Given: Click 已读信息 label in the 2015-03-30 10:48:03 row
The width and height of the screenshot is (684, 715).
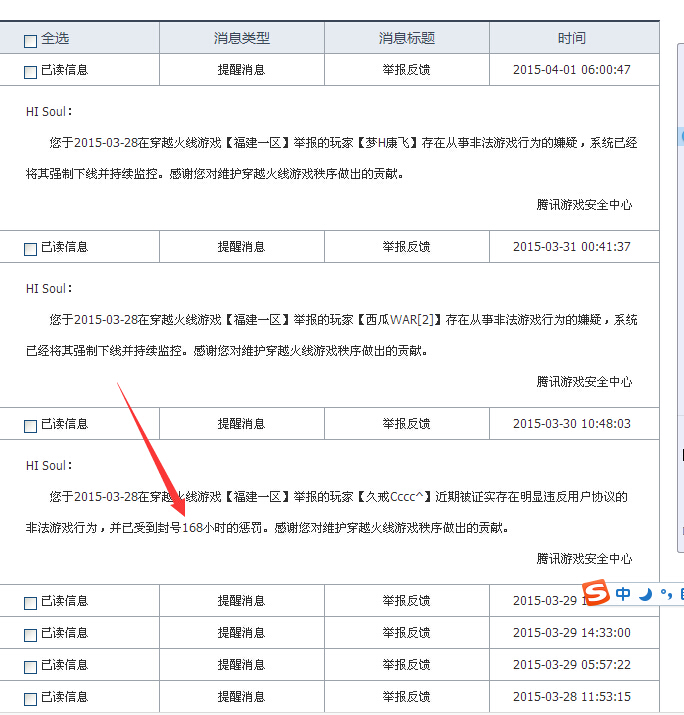Looking at the screenshot, I should tap(64, 424).
